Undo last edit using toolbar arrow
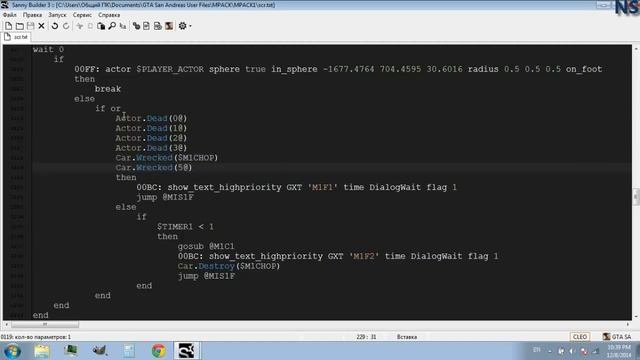The image size is (640, 360). coord(55,26)
